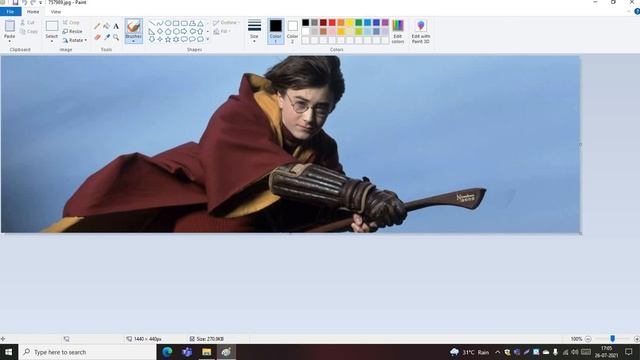This screenshot has height=360, width=640.
Task: Pick the five-point star shape
Action: coord(168,39)
